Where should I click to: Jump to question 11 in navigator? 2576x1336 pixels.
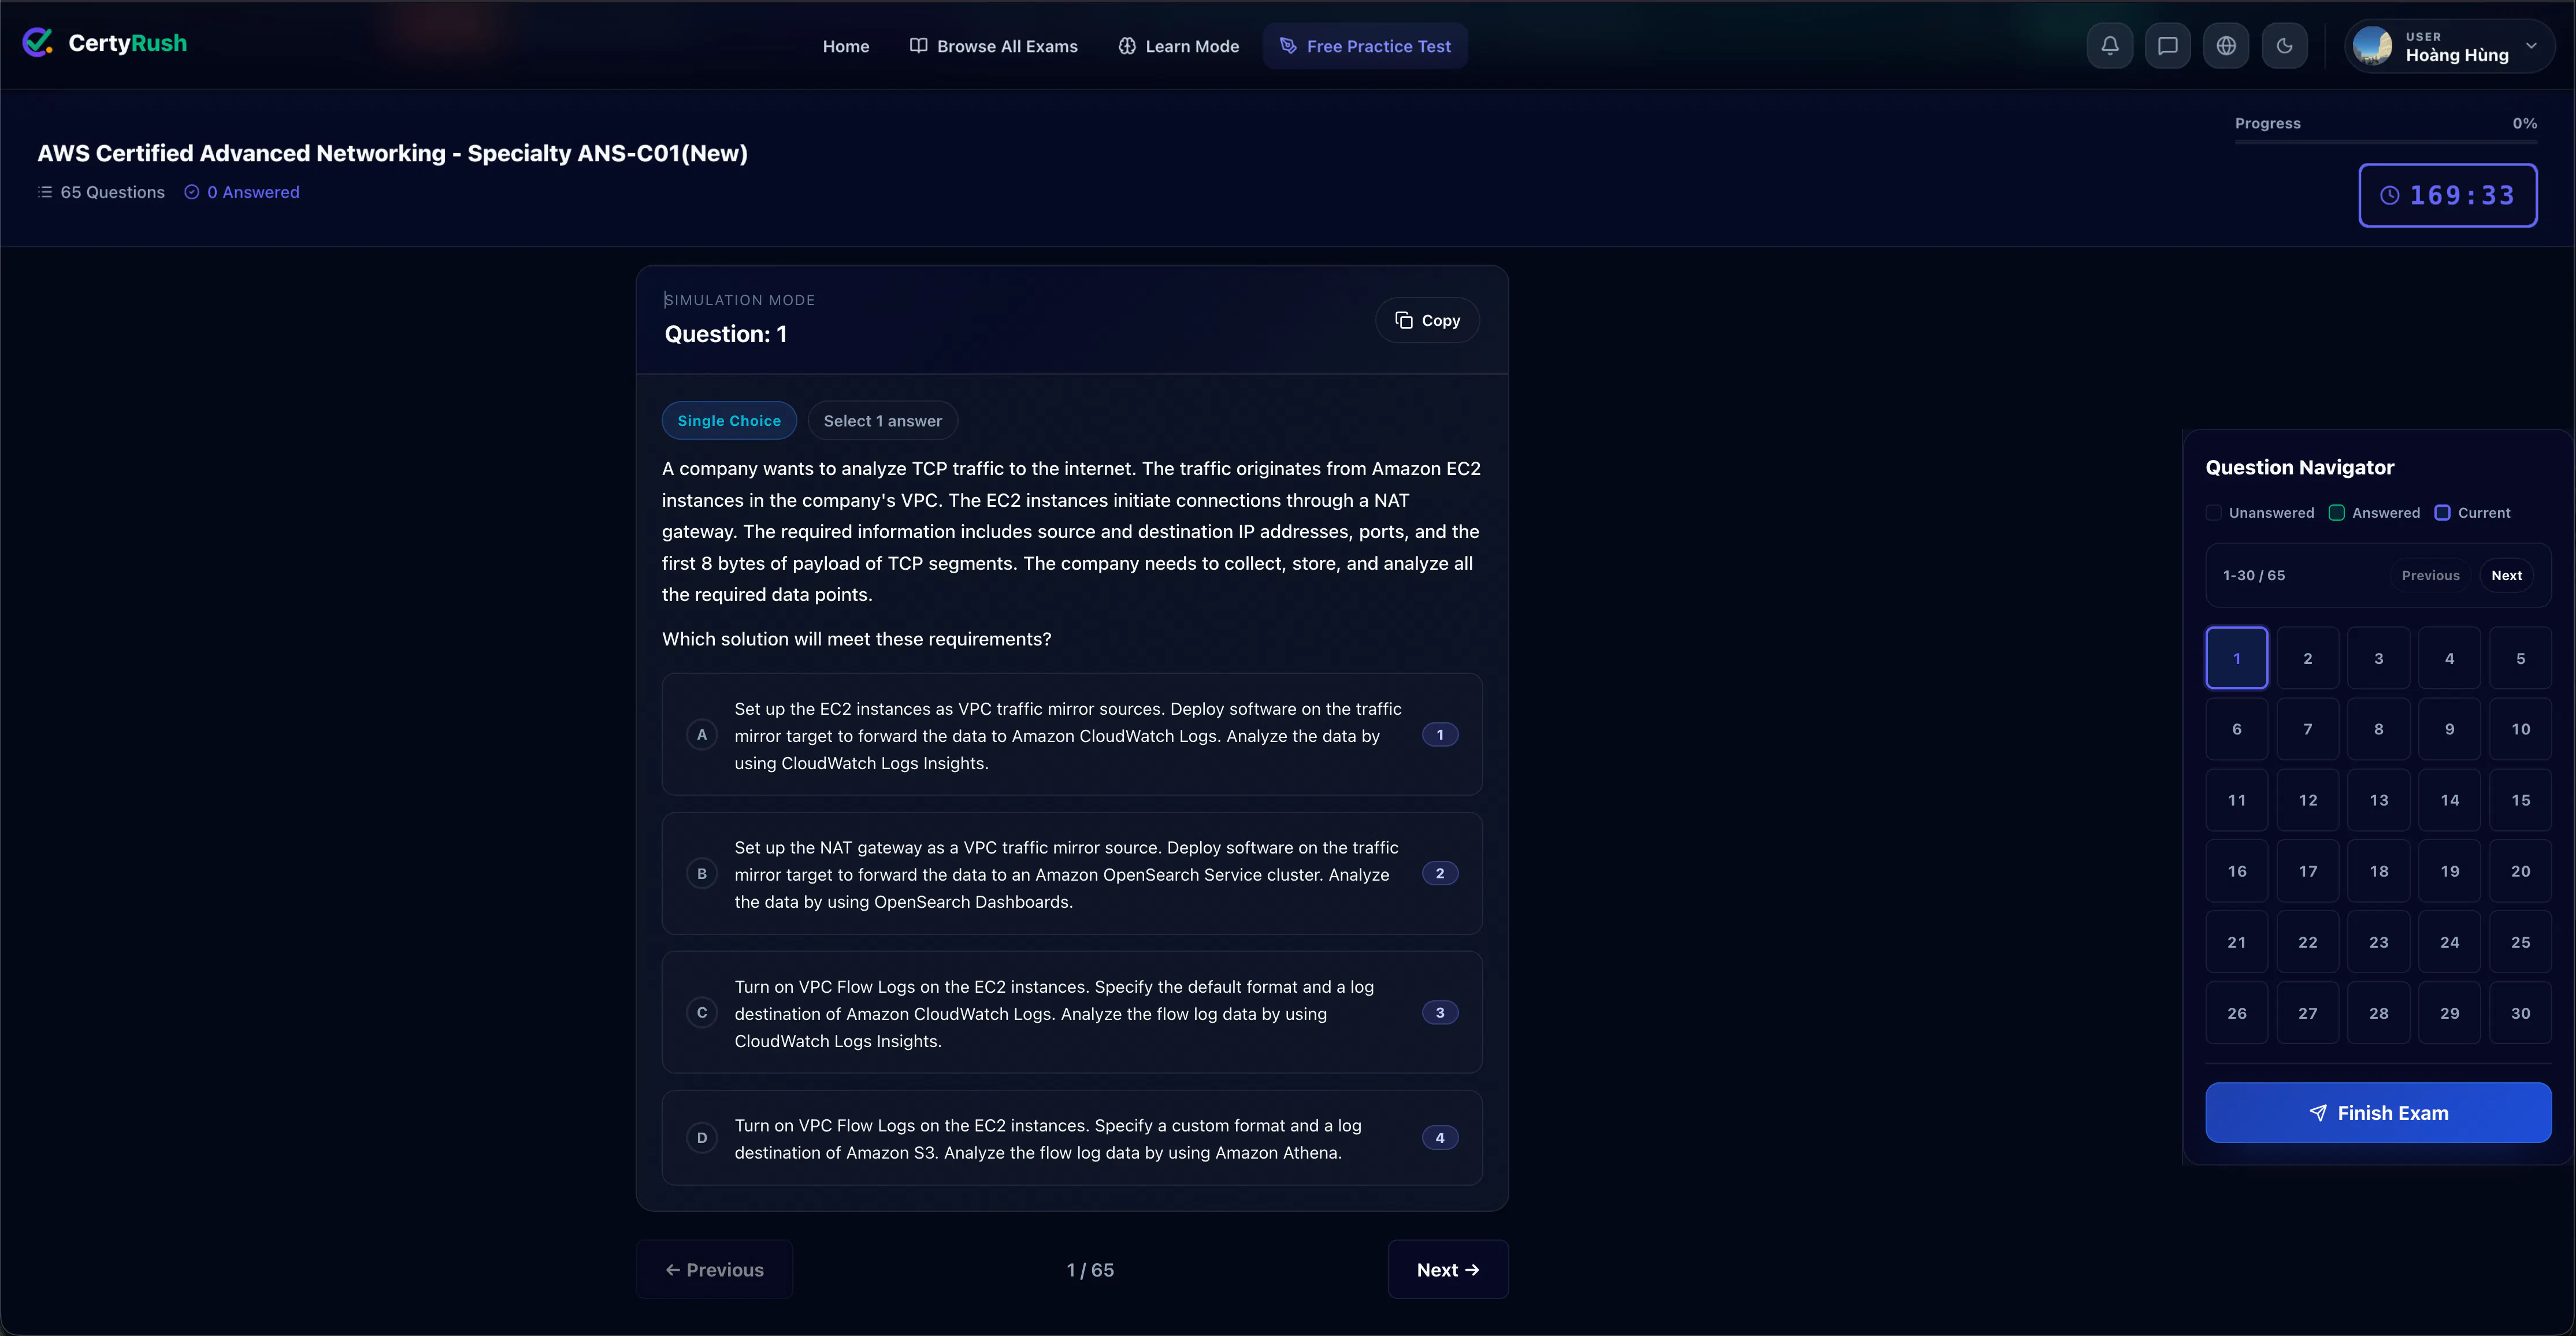(x=2237, y=800)
